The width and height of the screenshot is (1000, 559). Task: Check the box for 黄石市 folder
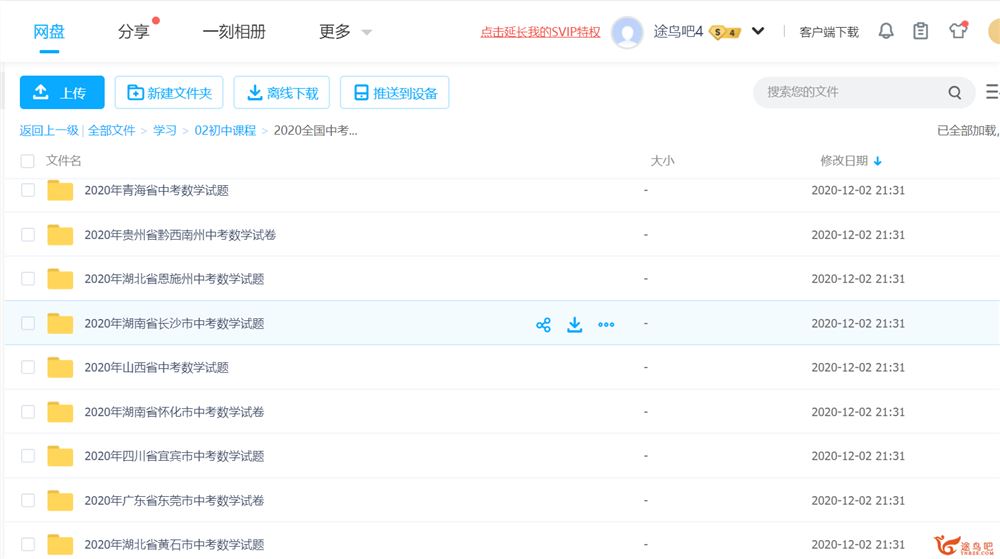(x=27, y=544)
